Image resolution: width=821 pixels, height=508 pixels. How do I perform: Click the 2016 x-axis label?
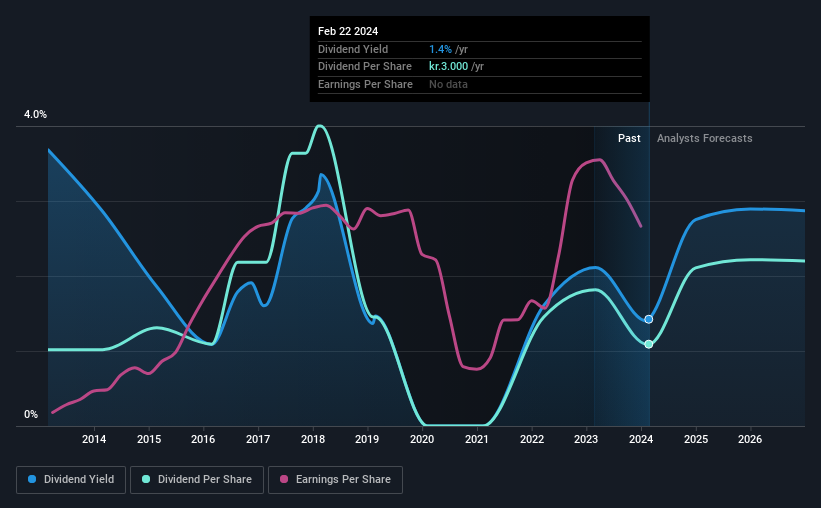[x=203, y=439]
